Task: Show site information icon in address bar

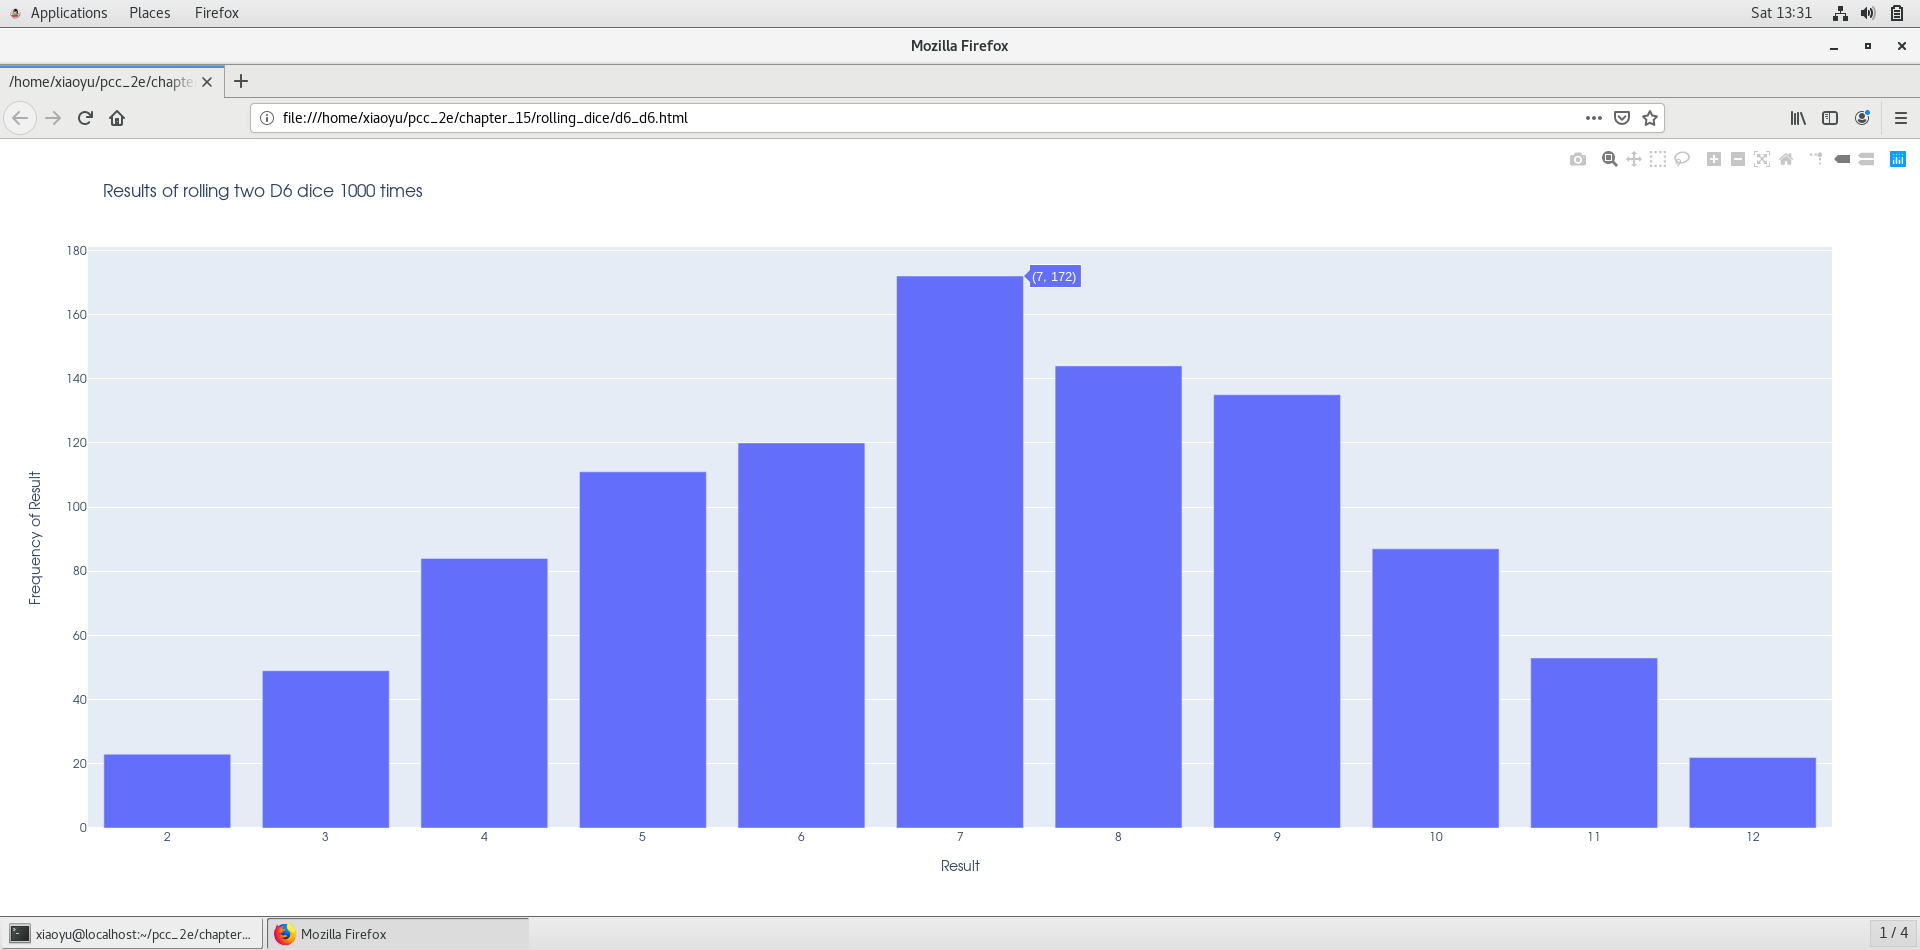Action: tap(267, 118)
